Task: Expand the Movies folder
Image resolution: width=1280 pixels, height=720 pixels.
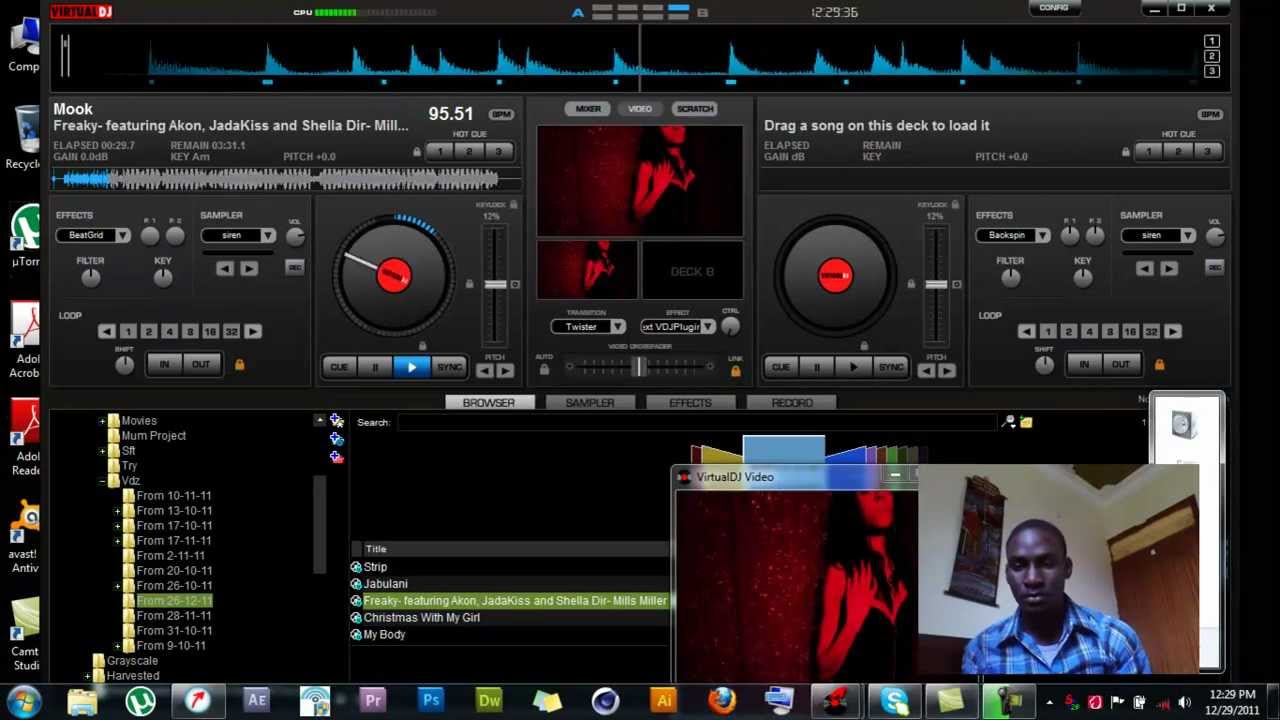Action: [102, 421]
